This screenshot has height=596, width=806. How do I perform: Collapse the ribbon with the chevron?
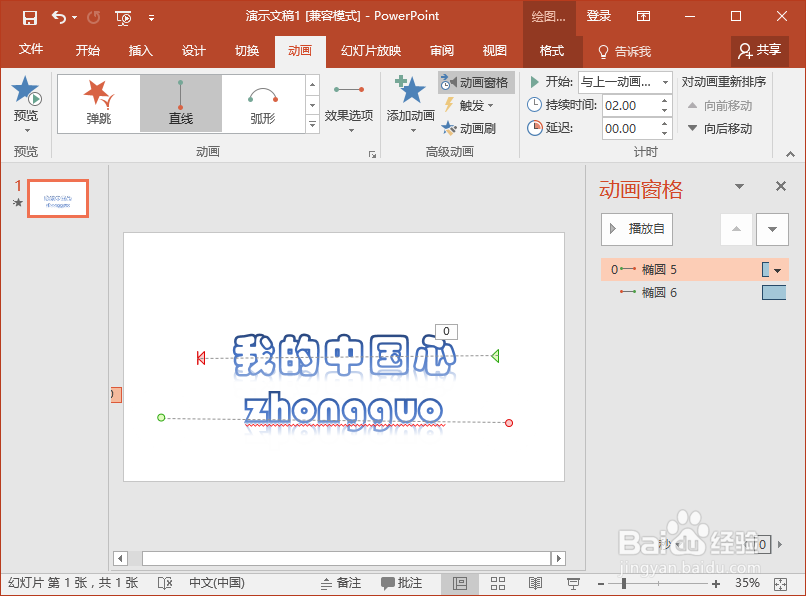pyautogui.click(x=790, y=154)
